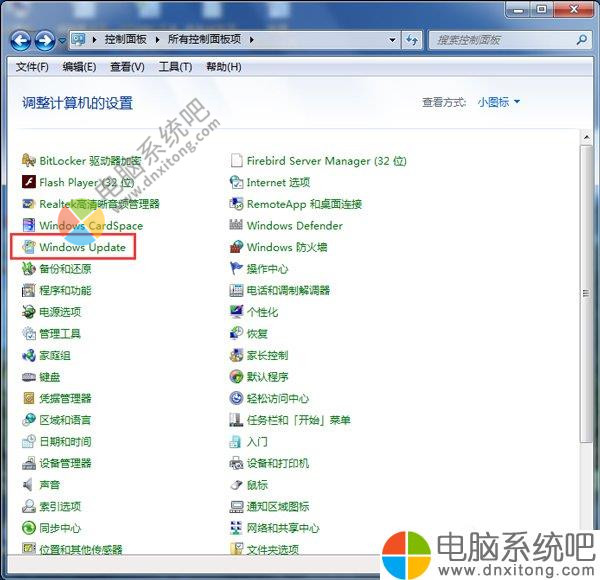Open the 网络和共享中心 link

click(283, 528)
